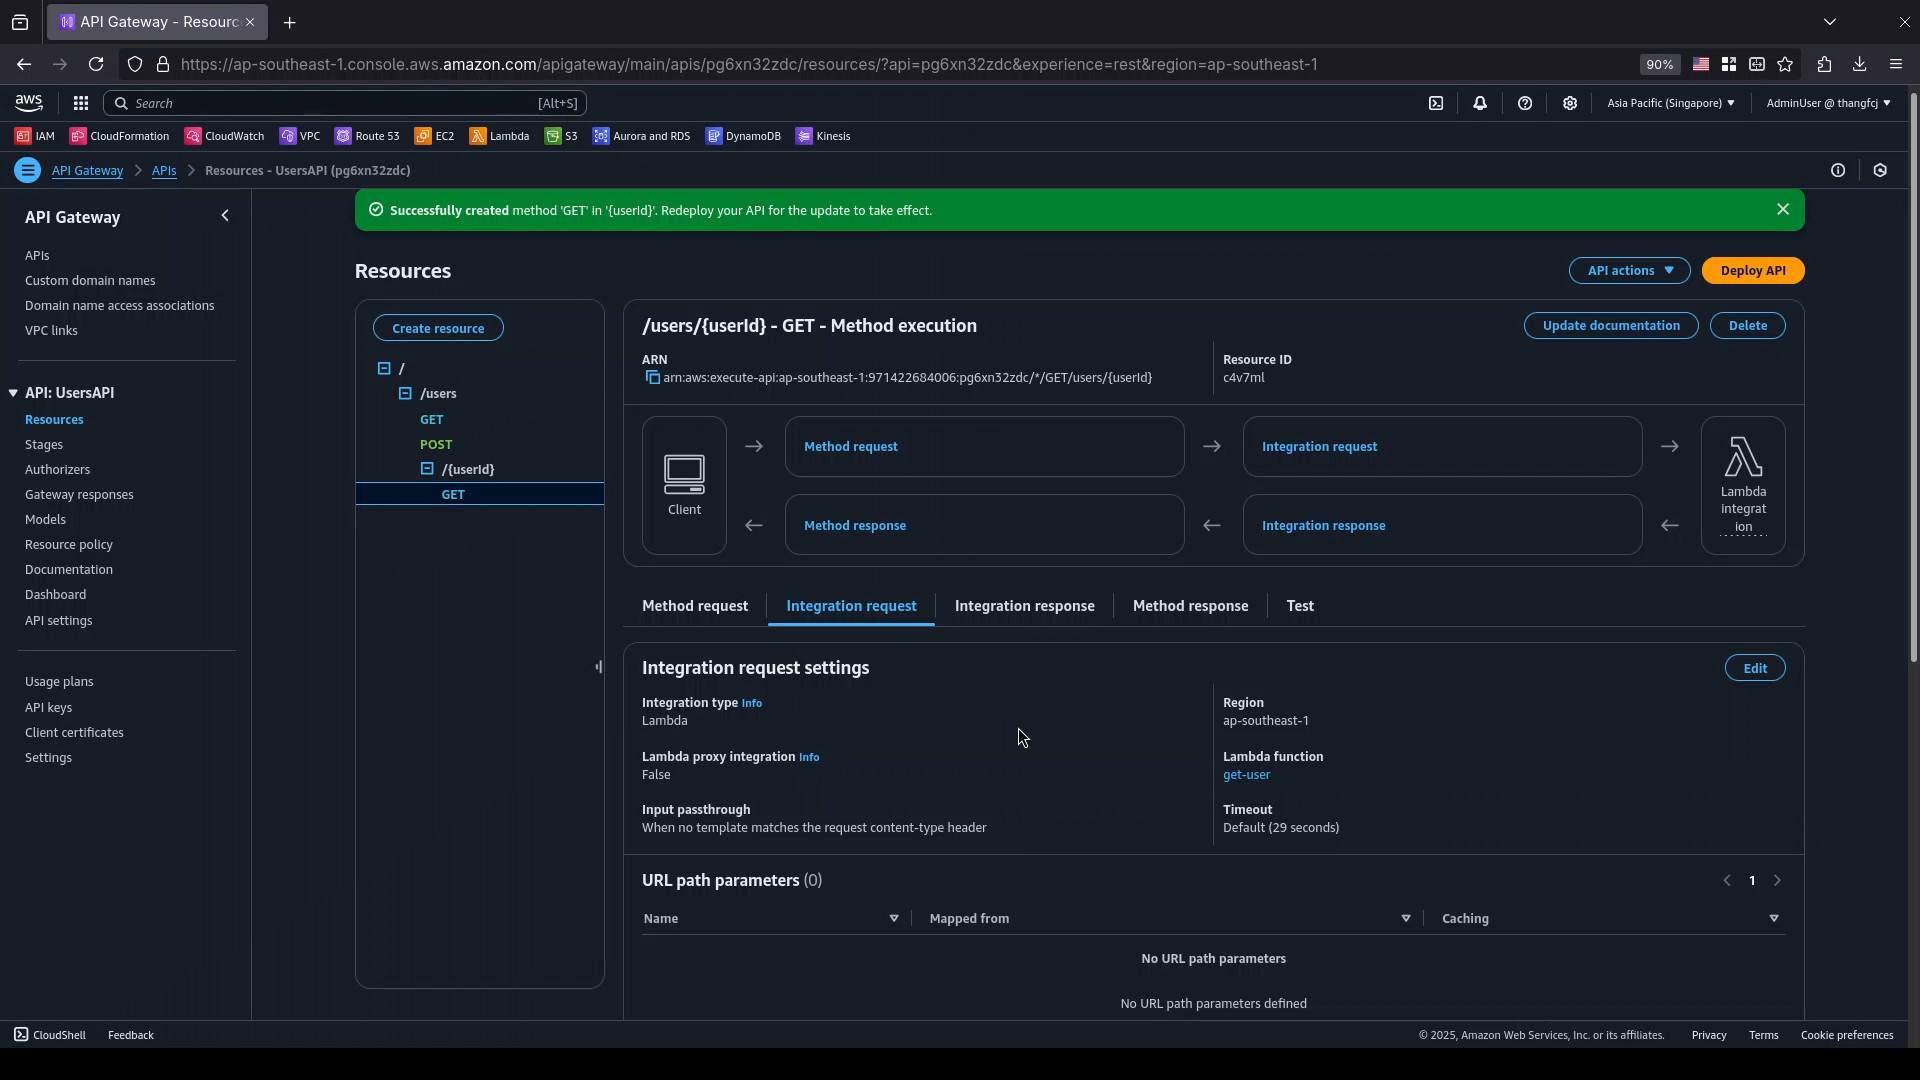
Task: Open Kinesis bookmark shortcut
Action: pyautogui.click(x=823, y=136)
